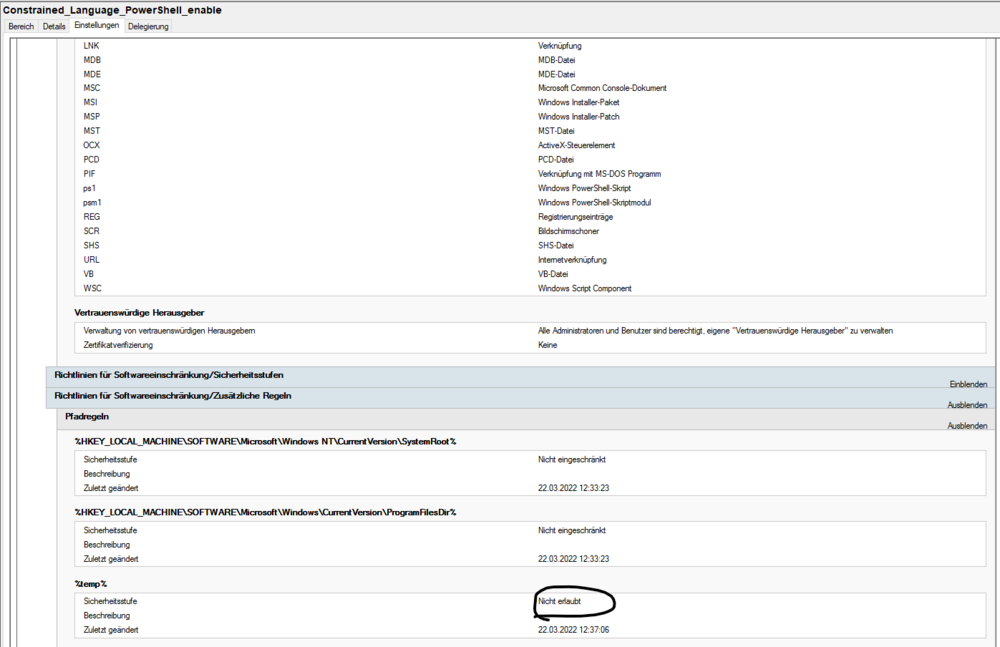Click the Verwaltung von vertrauenswürdigen Herausgebern row
This screenshot has width=1000, height=647.
[164, 330]
